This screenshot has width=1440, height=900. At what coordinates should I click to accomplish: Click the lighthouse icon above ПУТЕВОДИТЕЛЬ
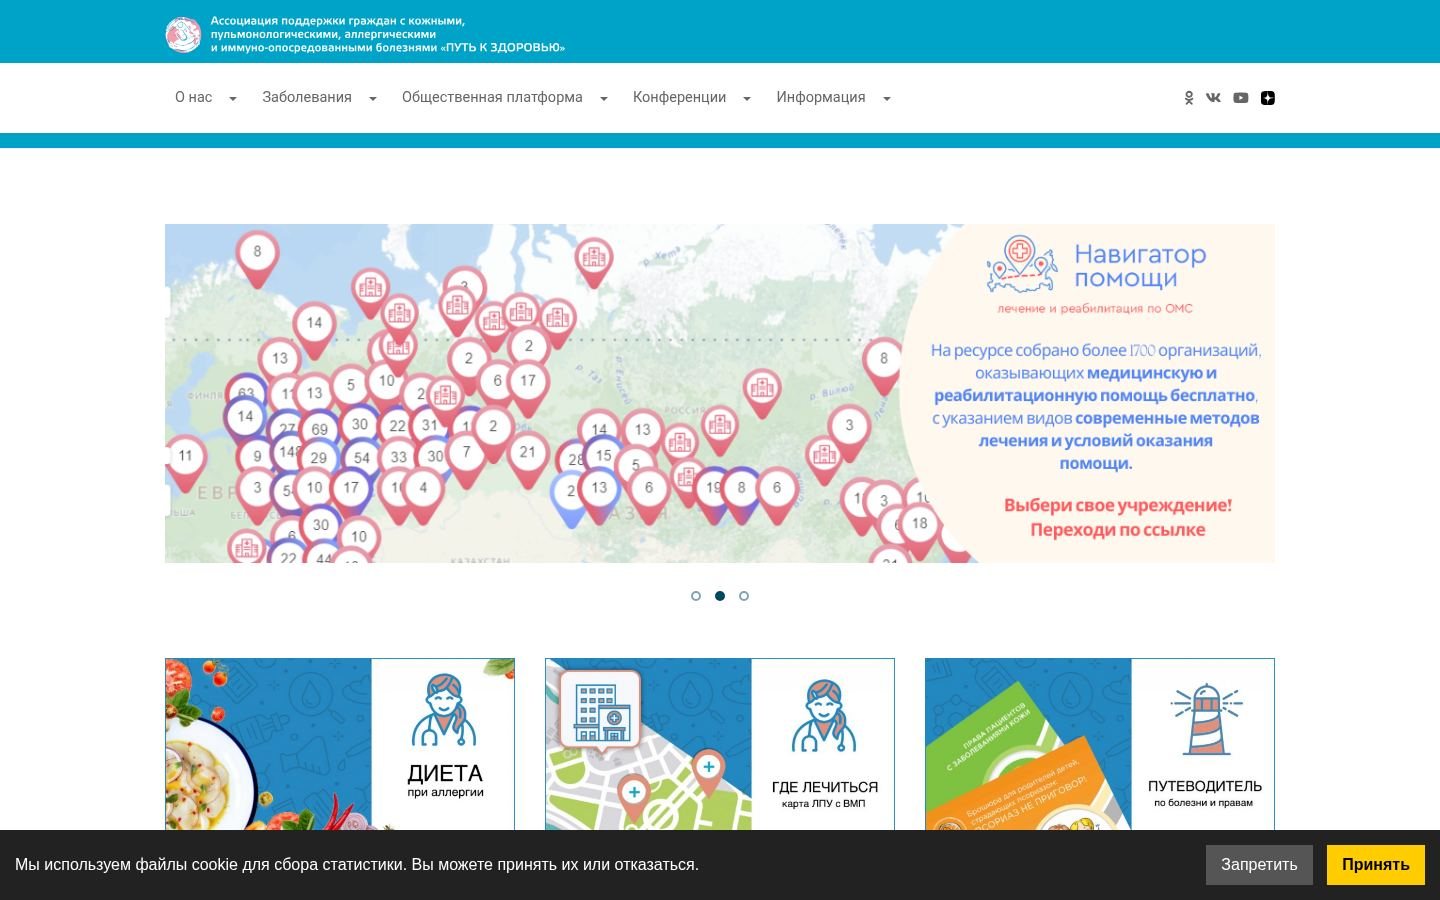[x=1206, y=719]
